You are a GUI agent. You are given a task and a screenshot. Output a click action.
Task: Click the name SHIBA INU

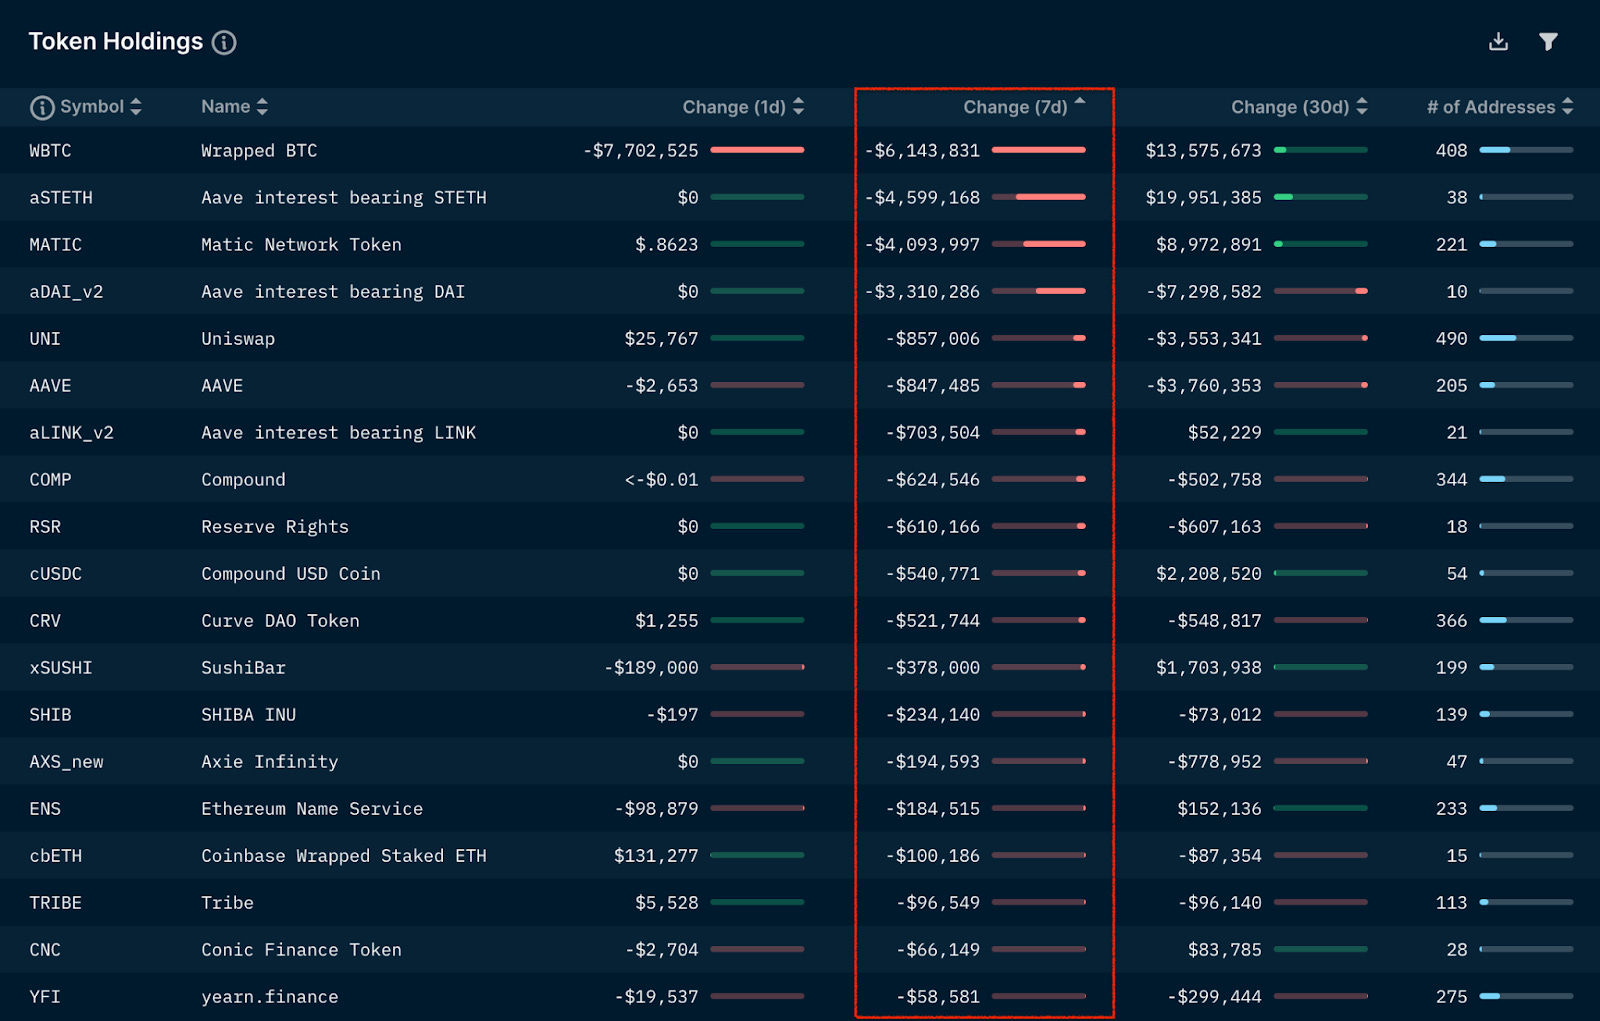point(248,714)
